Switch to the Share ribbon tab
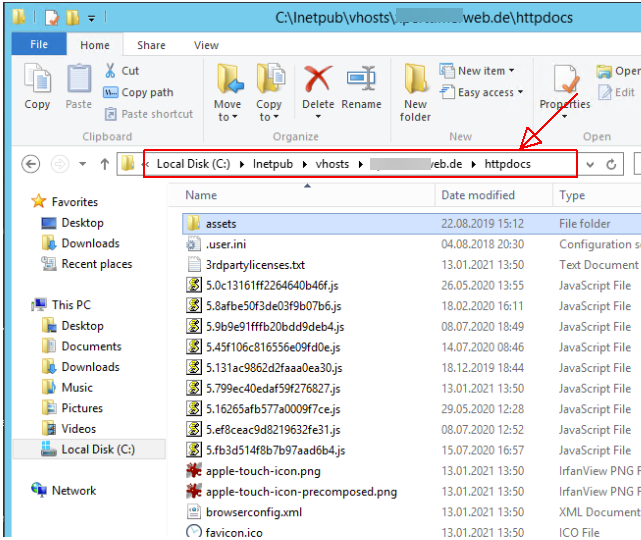641x540 pixels. tap(152, 45)
